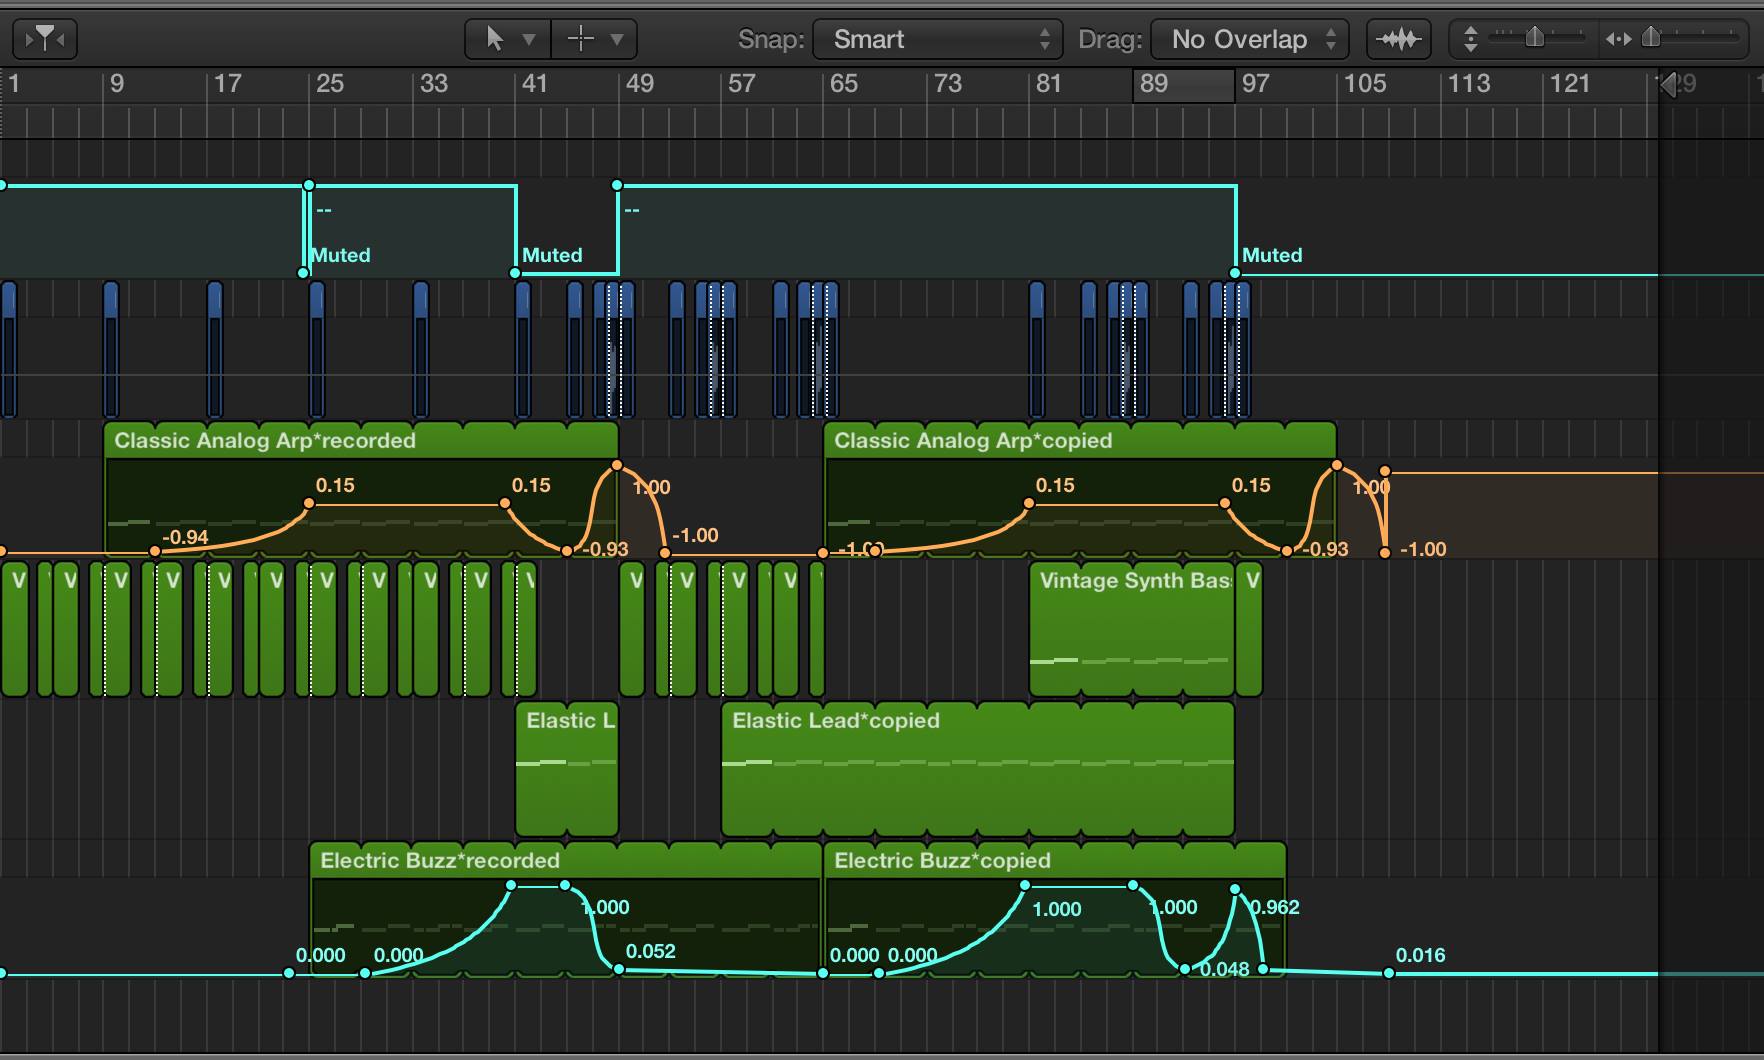The width and height of the screenshot is (1764, 1060).
Task: Open the Snap Smart dropdown
Action: coord(937,39)
